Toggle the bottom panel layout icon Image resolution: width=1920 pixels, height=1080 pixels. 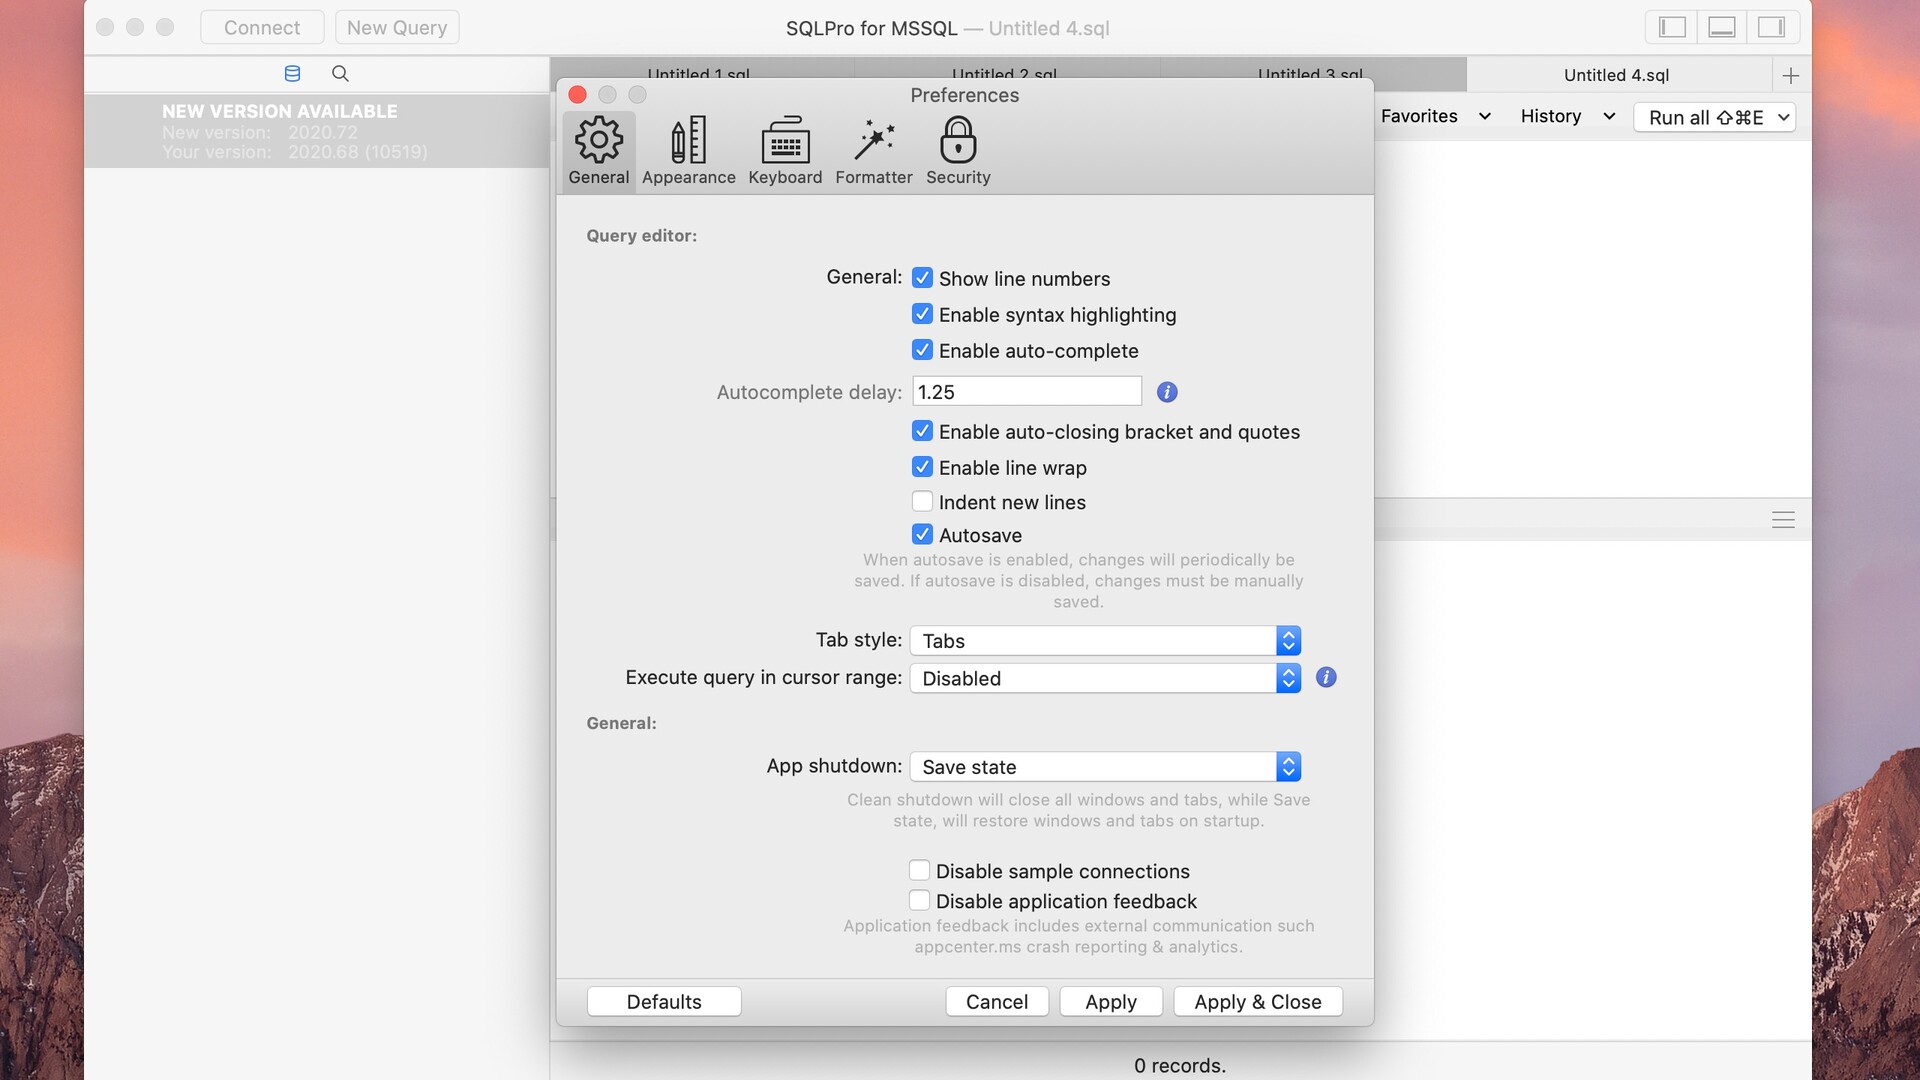point(1721,27)
